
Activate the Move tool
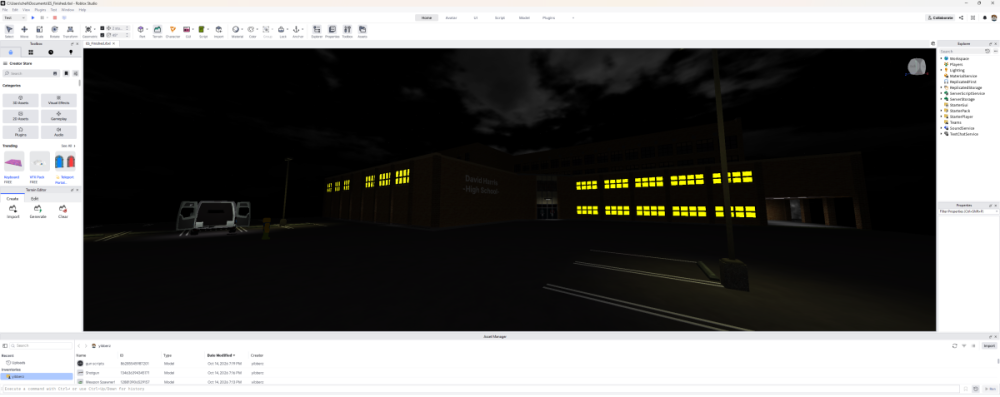(24, 31)
